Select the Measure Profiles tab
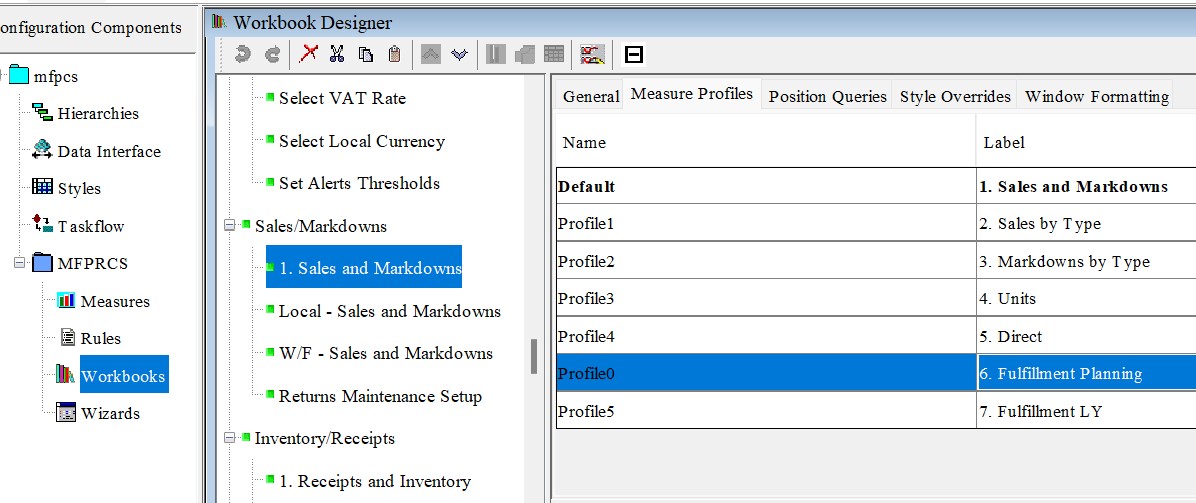This screenshot has height=503, width=1196. tap(692, 94)
